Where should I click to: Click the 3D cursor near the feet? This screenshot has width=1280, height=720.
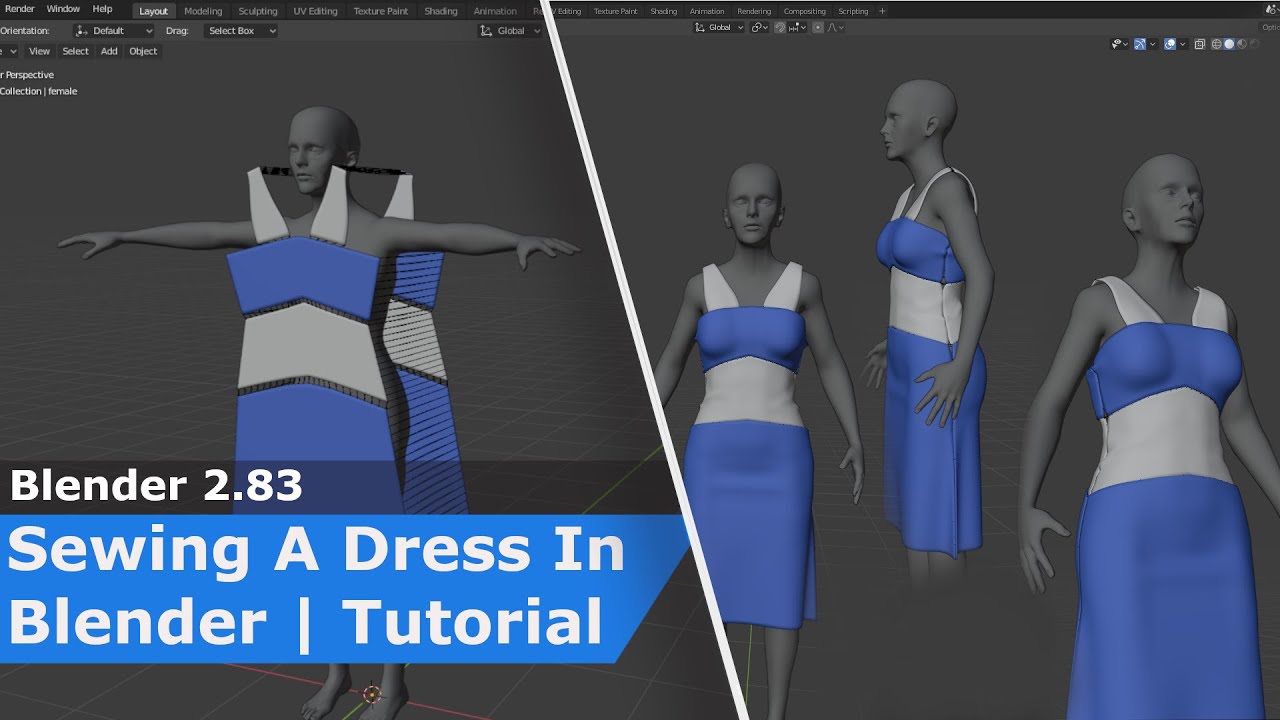point(372,694)
